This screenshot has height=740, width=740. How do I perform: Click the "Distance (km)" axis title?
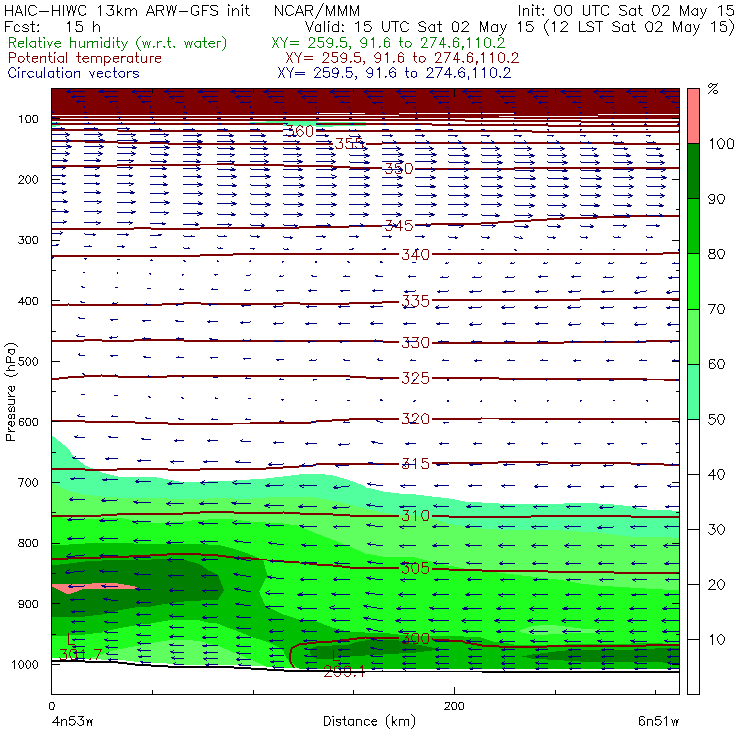coord(369,722)
